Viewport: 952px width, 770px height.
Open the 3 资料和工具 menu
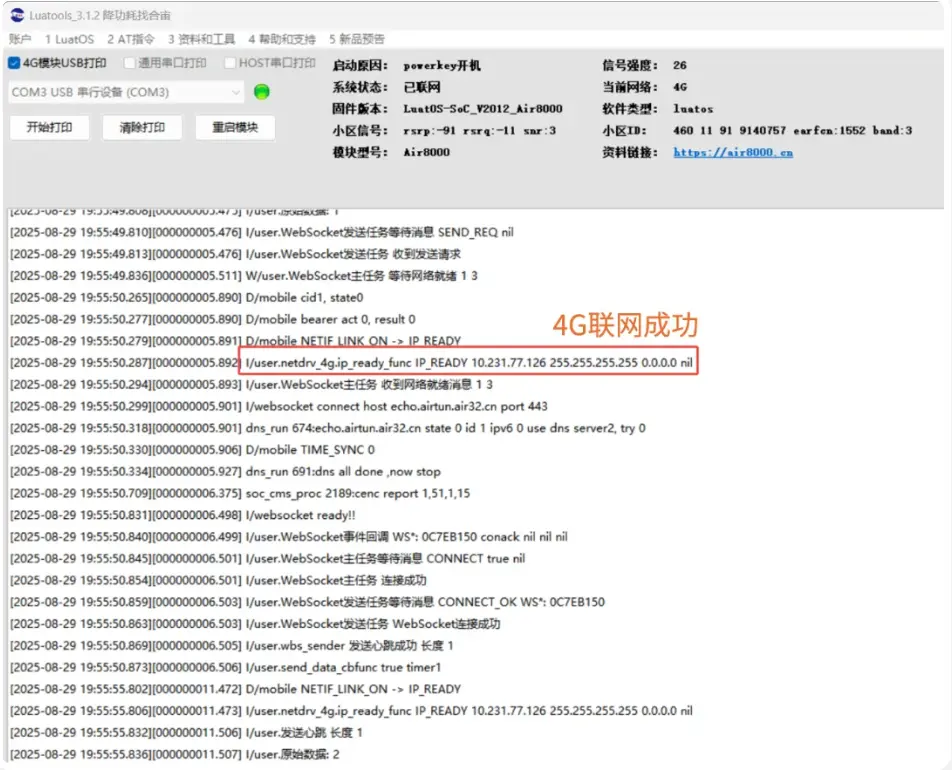coord(201,39)
